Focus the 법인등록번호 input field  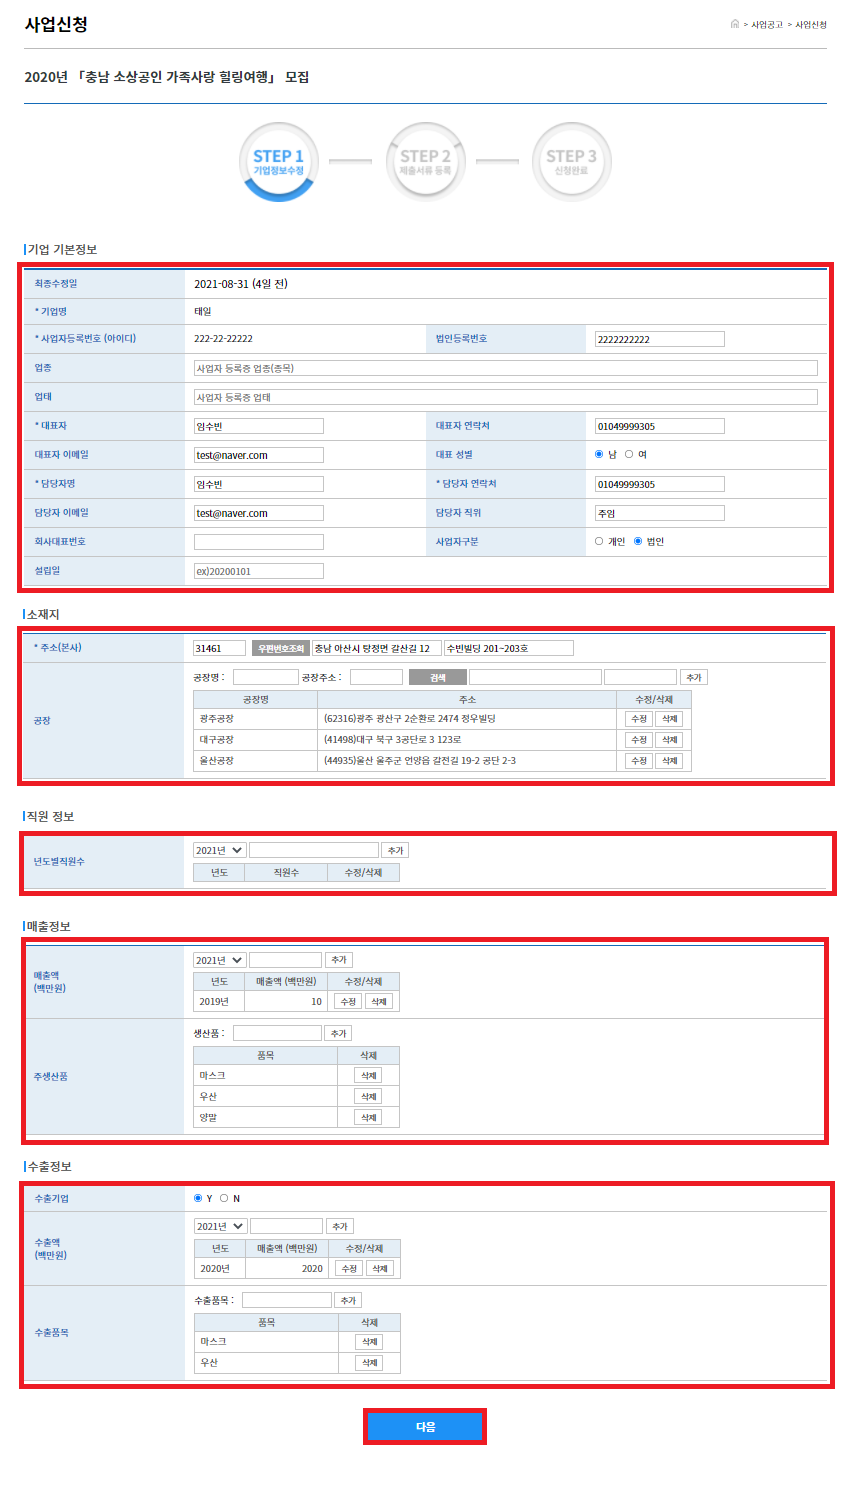point(660,339)
